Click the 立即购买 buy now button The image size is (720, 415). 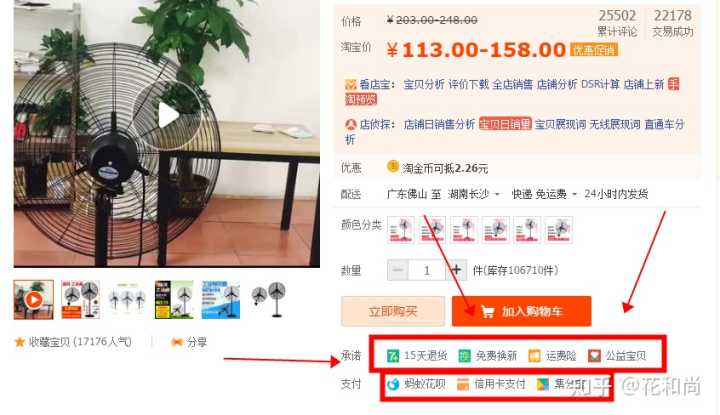[393, 311]
